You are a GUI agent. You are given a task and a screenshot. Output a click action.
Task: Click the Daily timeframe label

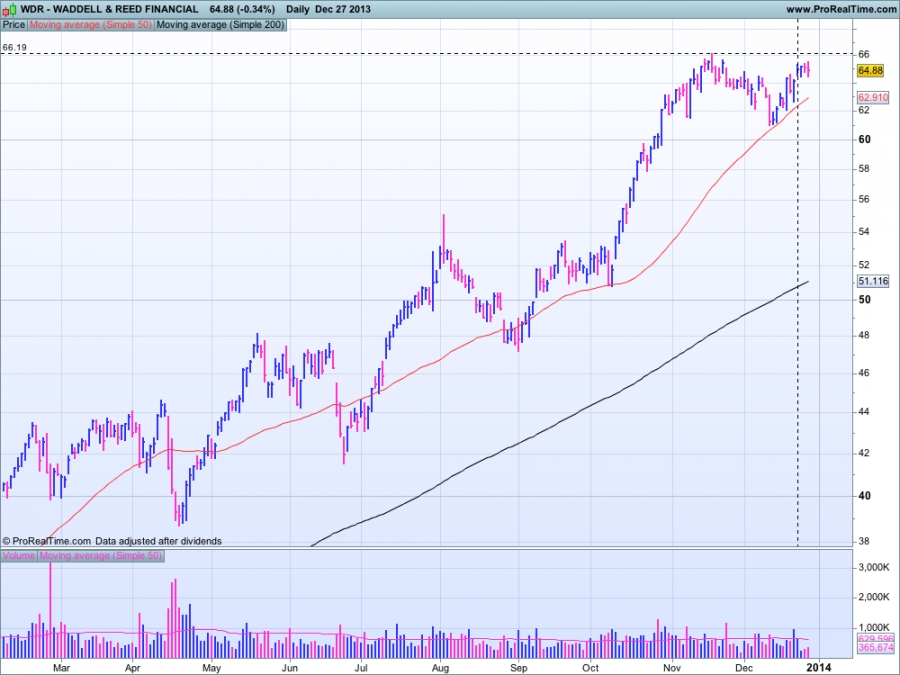(x=298, y=9)
